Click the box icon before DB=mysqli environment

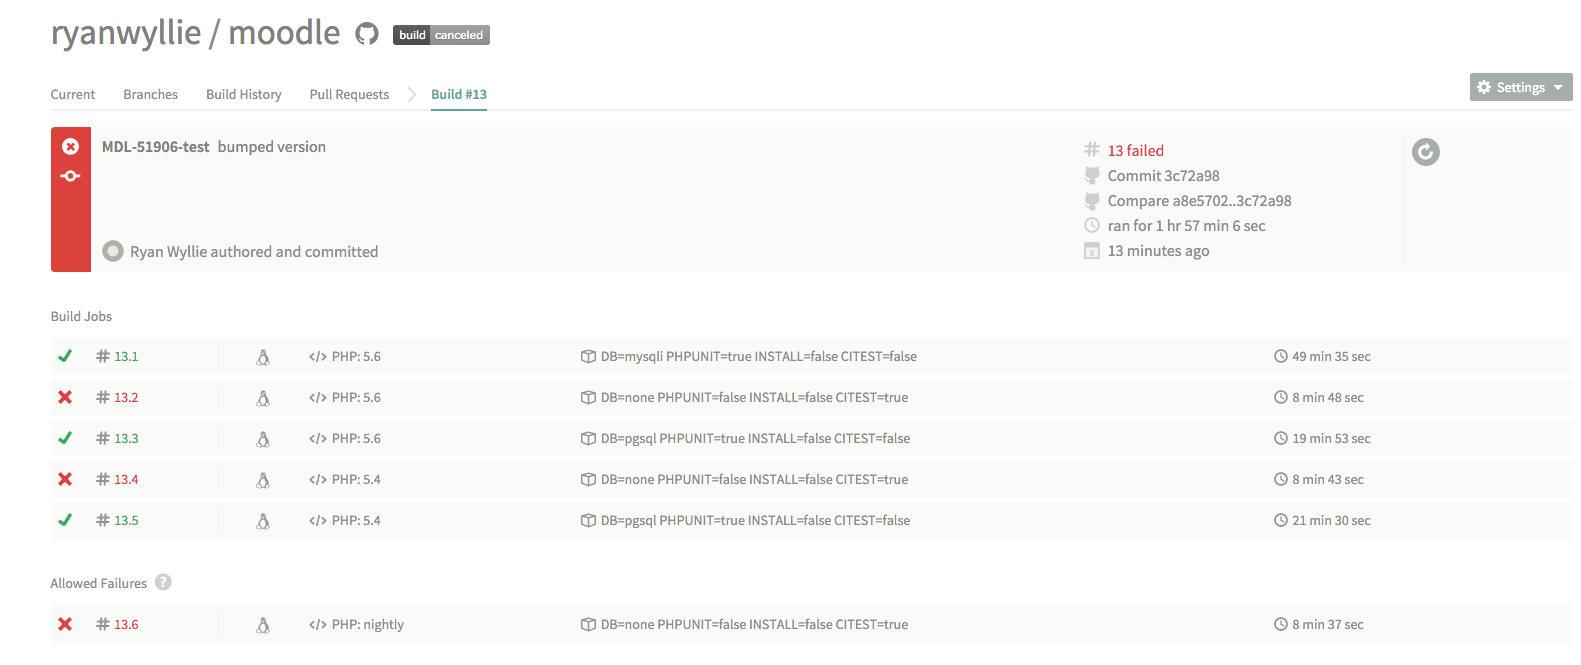[588, 356]
